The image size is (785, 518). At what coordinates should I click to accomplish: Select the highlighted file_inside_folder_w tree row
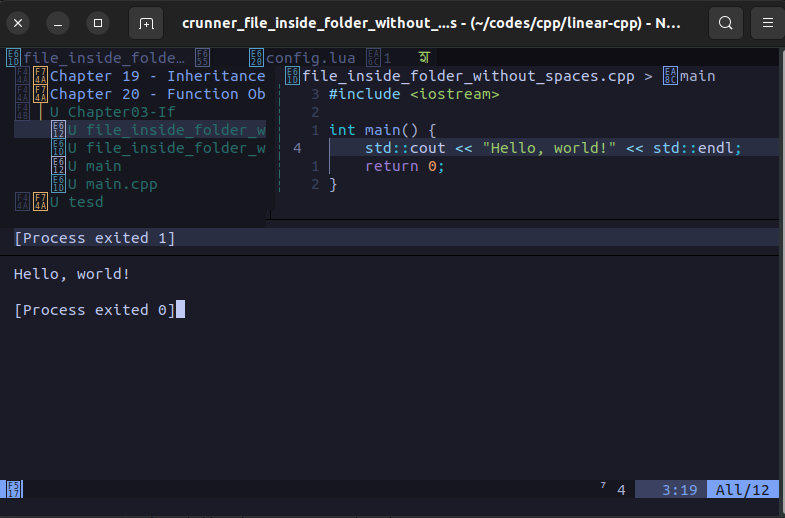[x=140, y=130]
